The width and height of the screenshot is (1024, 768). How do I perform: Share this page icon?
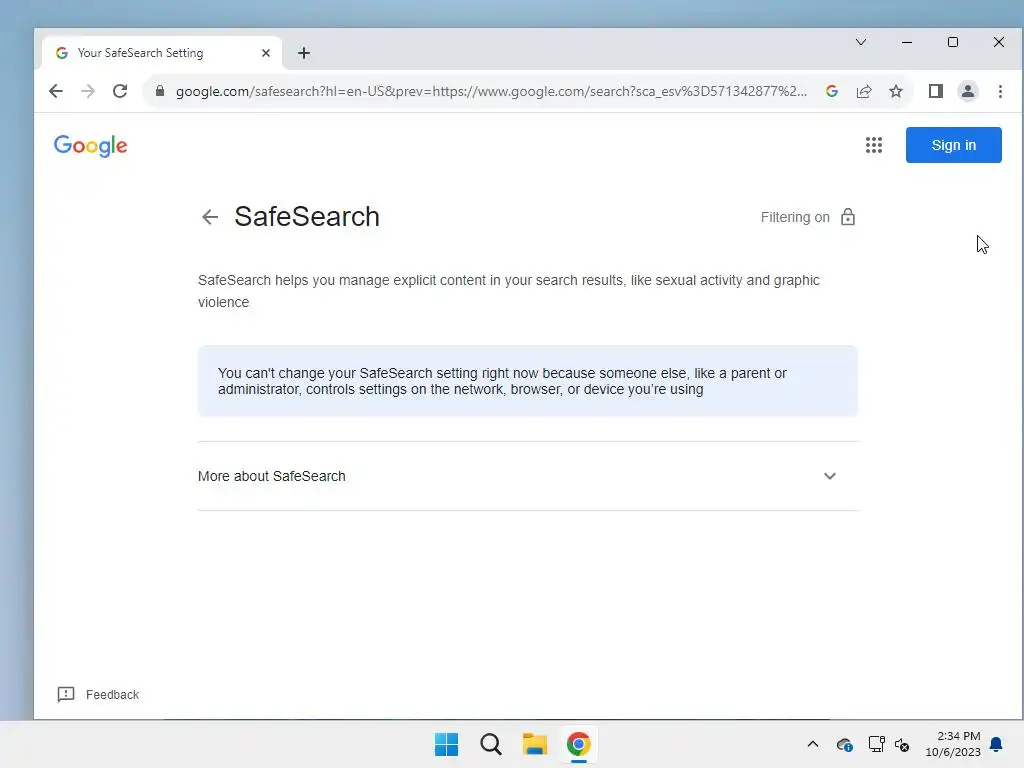tap(863, 91)
